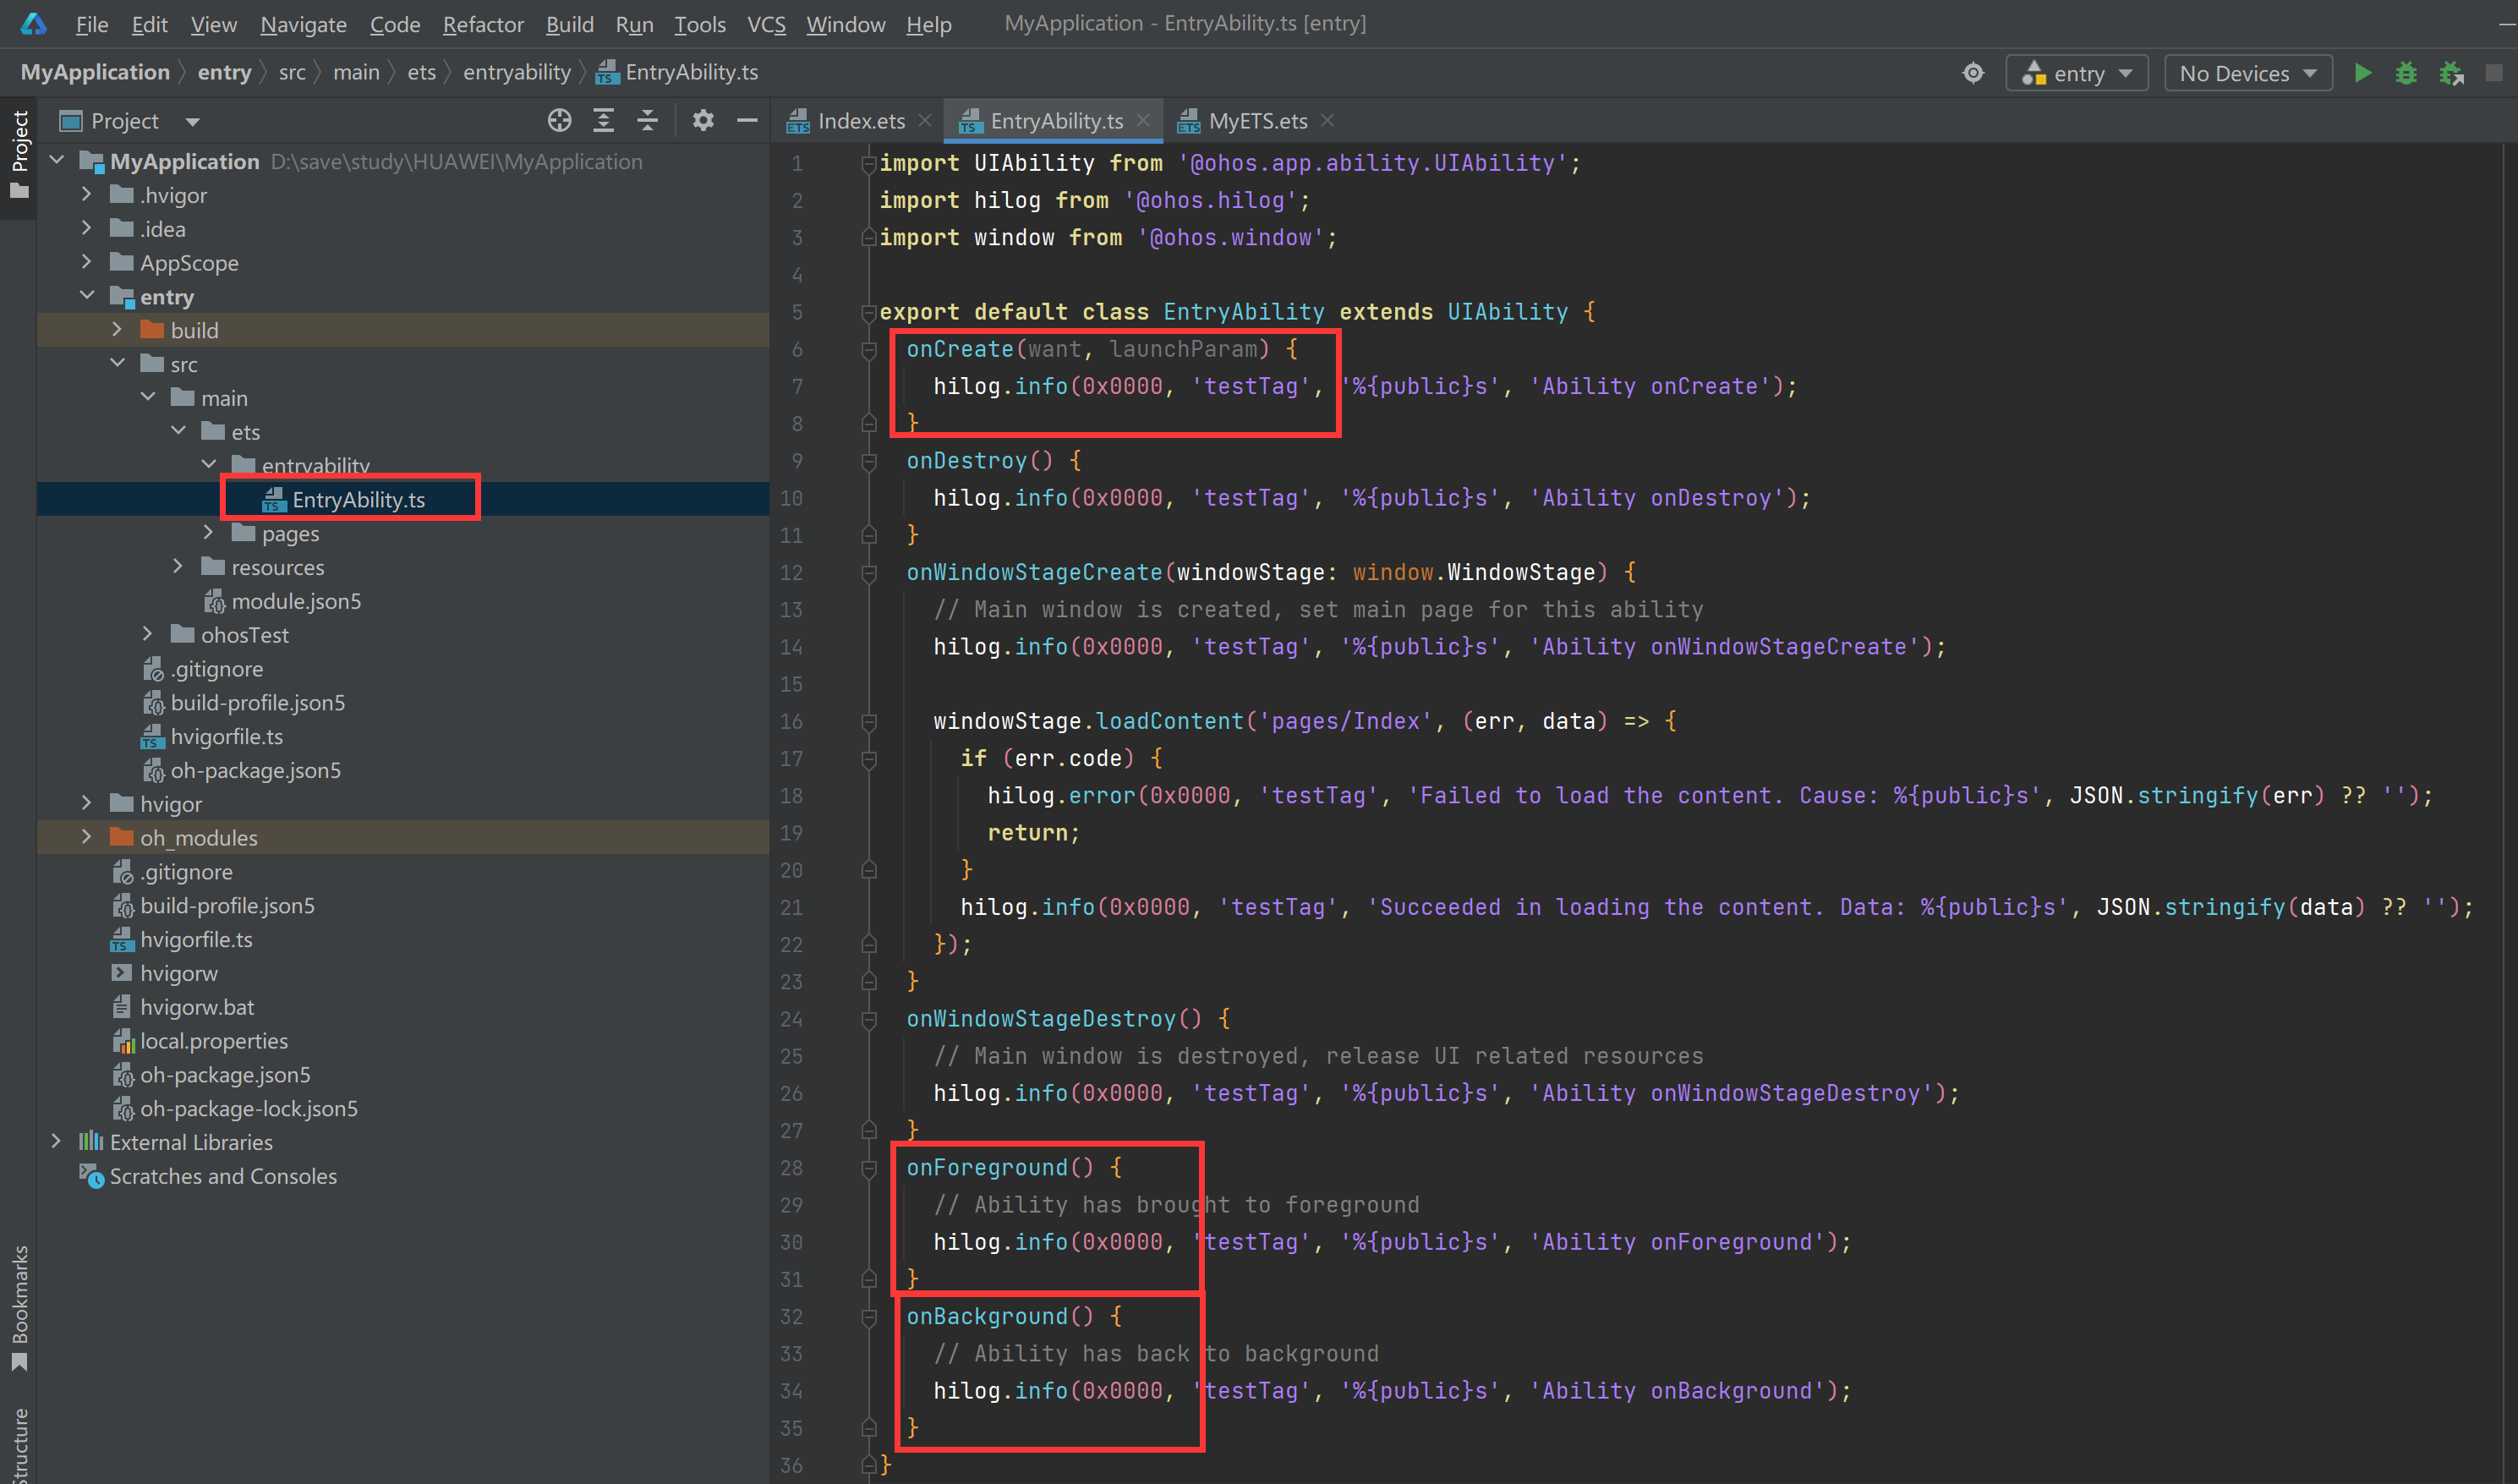This screenshot has width=2518, height=1484.
Task: Toggle the Bookmarks side tool window
Action: (19, 1305)
